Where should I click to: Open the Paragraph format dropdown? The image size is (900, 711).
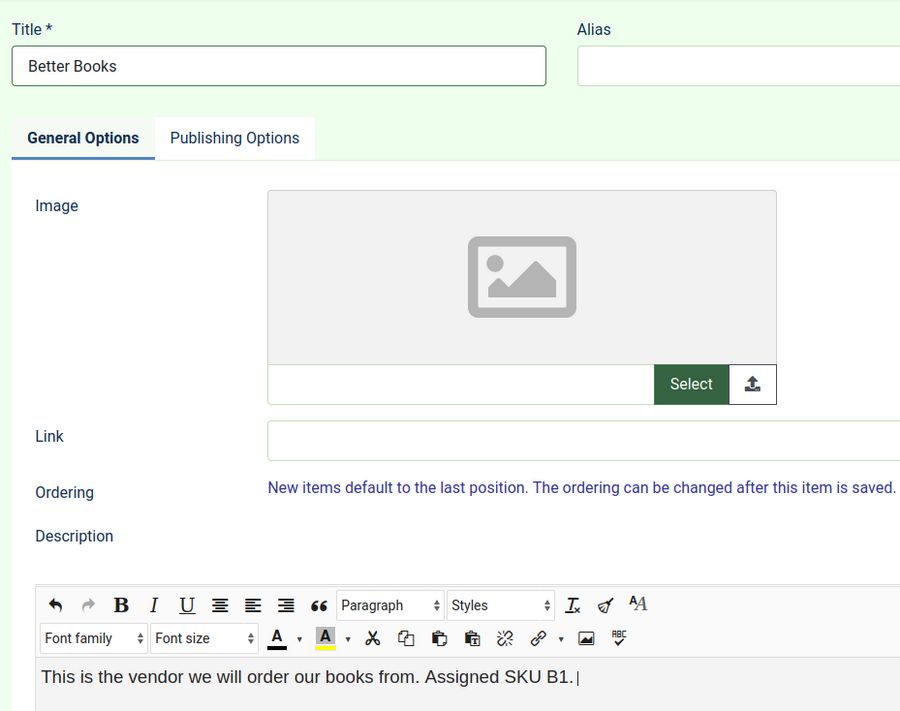[390, 605]
